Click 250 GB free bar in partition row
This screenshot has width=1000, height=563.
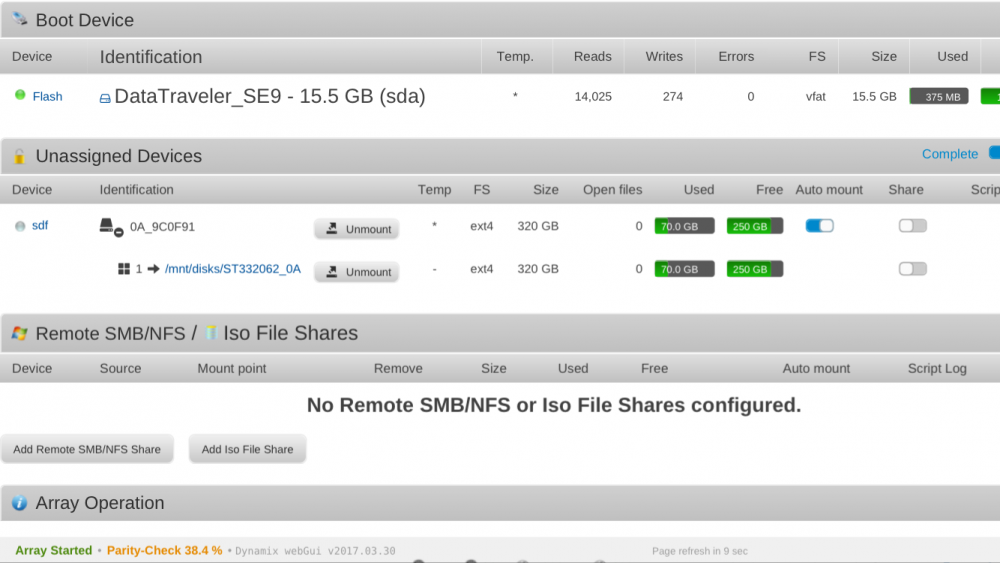[x=754, y=269]
